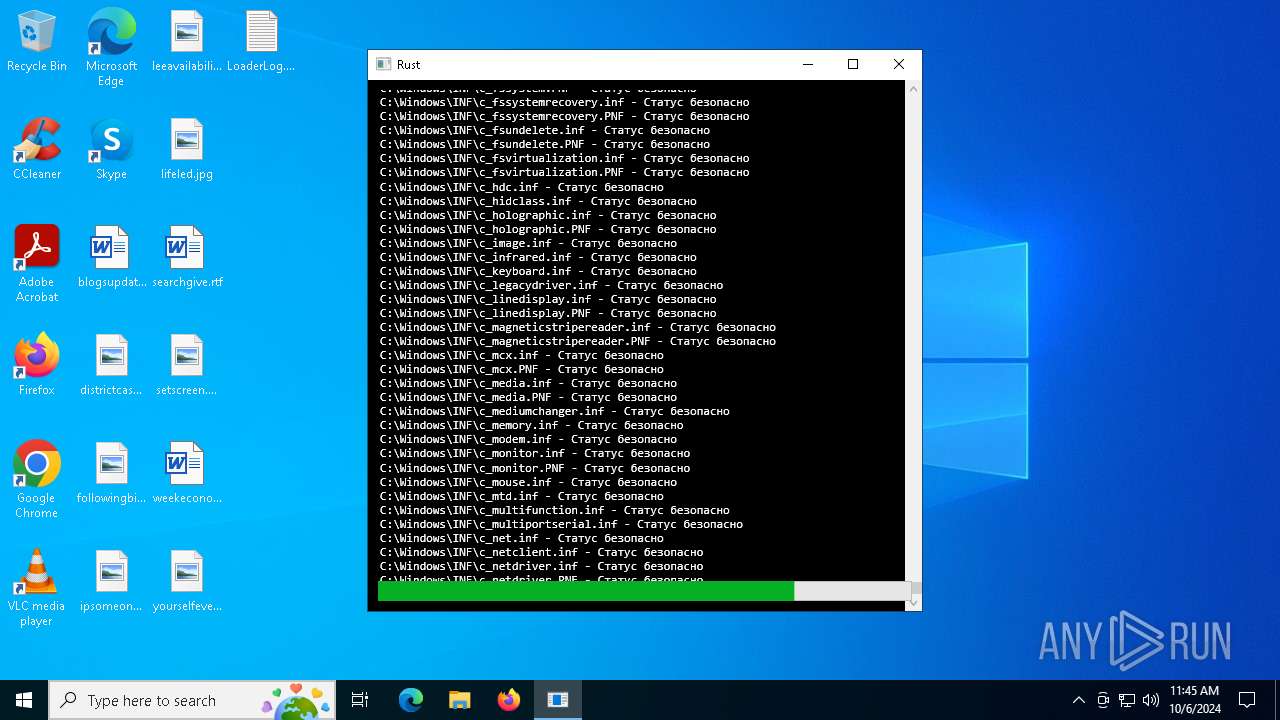This screenshot has height=720, width=1280.
Task: Switch to the Rust app taskbar button
Action: click(557, 700)
